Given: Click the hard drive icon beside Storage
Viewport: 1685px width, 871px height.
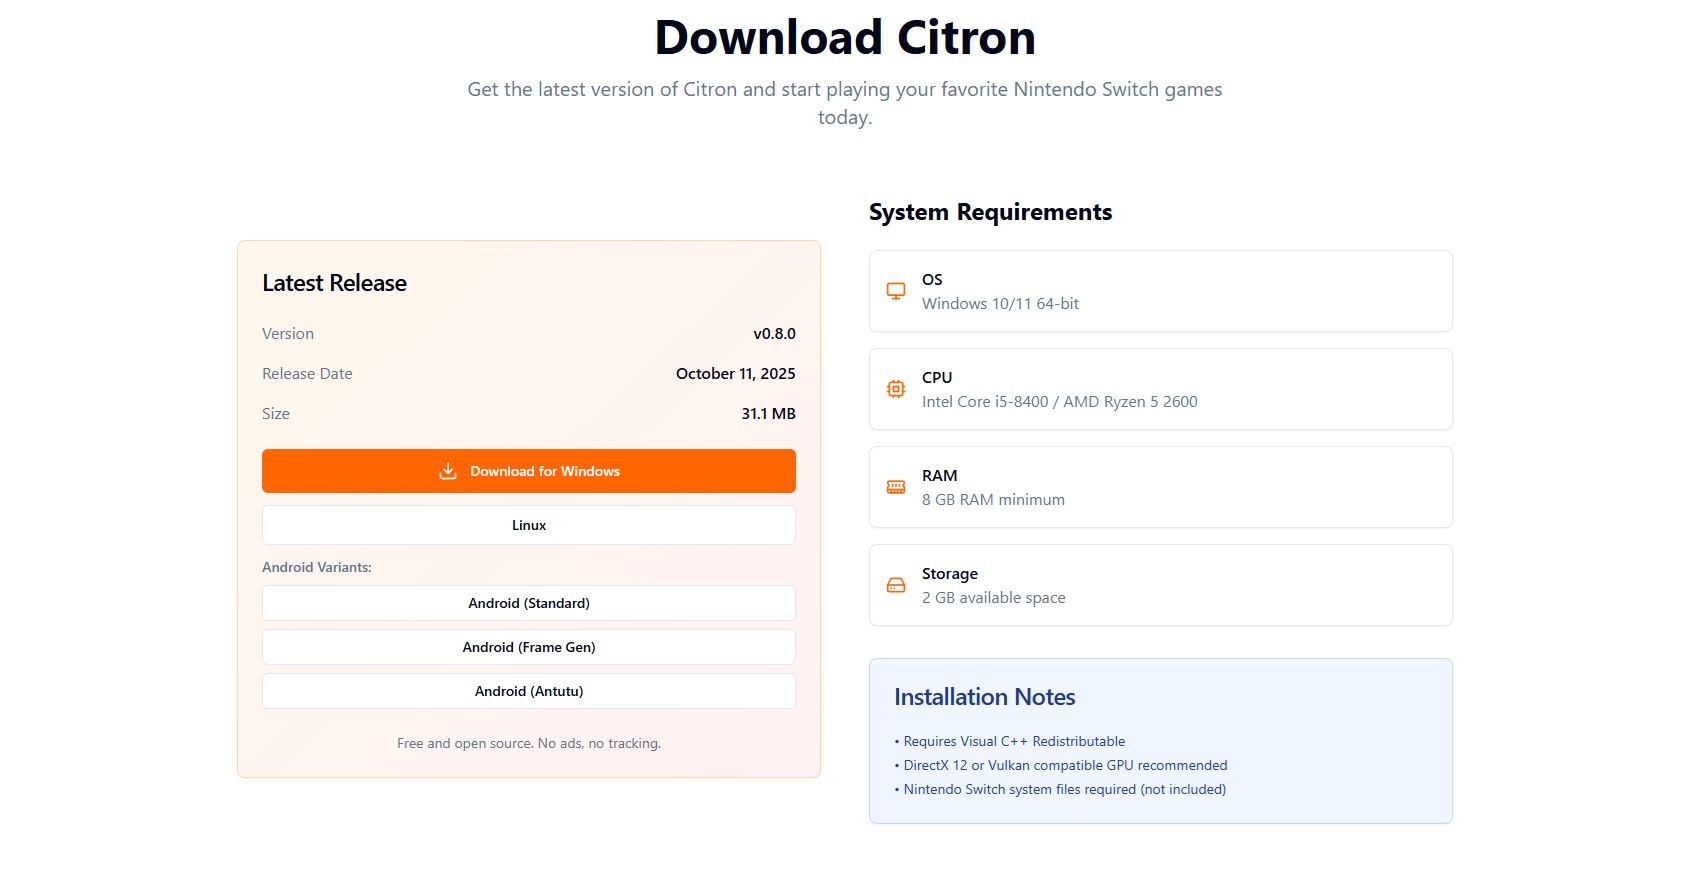Looking at the screenshot, I should coord(896,585).
